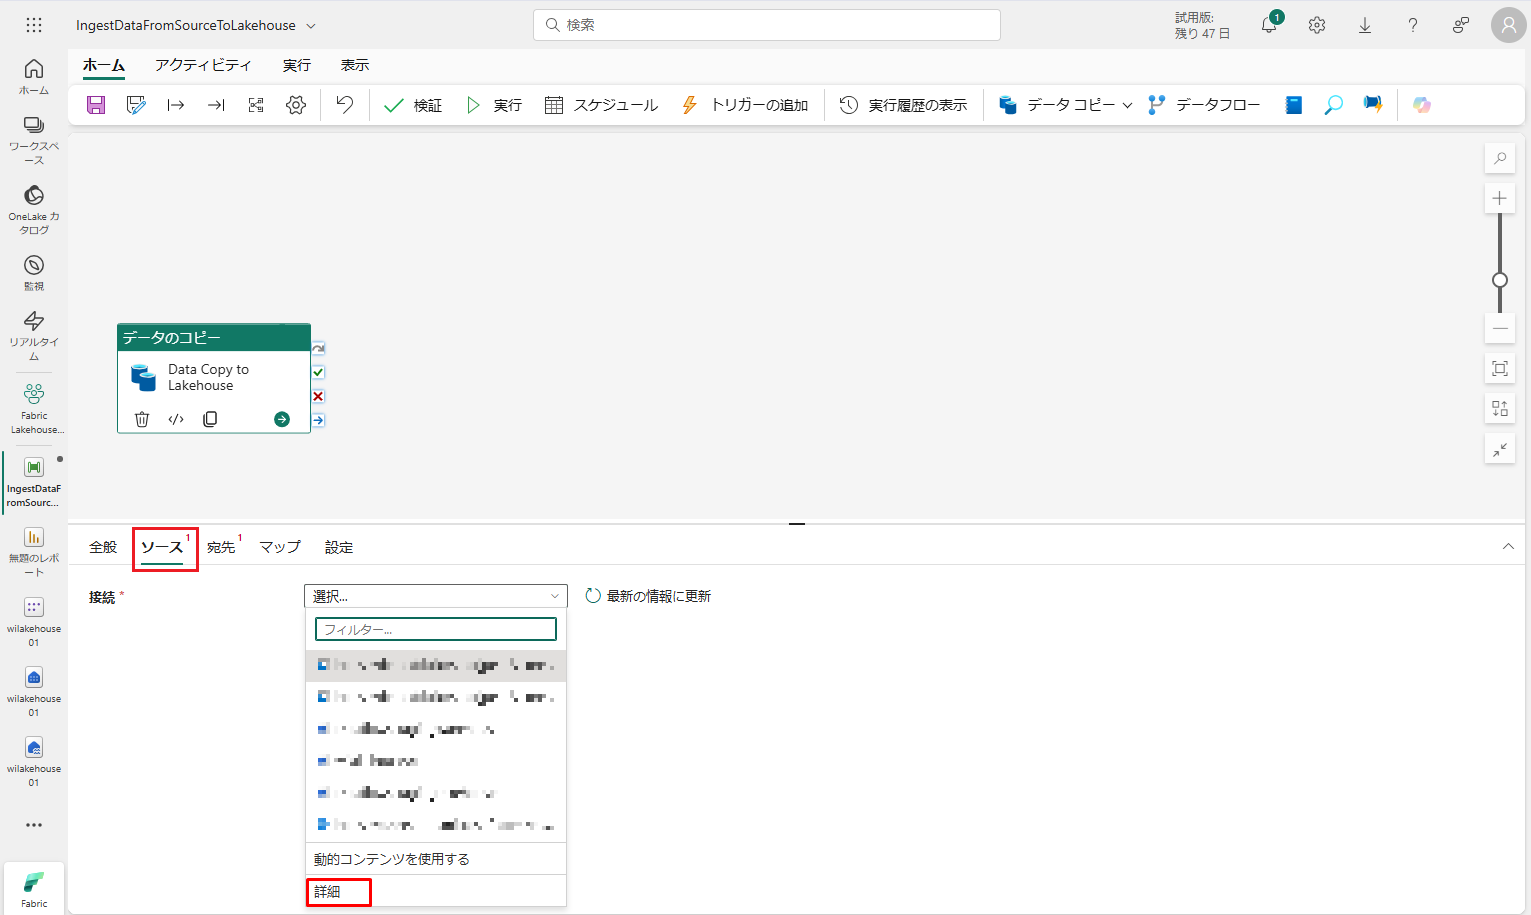Click the bar-then-arrow icon in the toolbar

(176, 105)
